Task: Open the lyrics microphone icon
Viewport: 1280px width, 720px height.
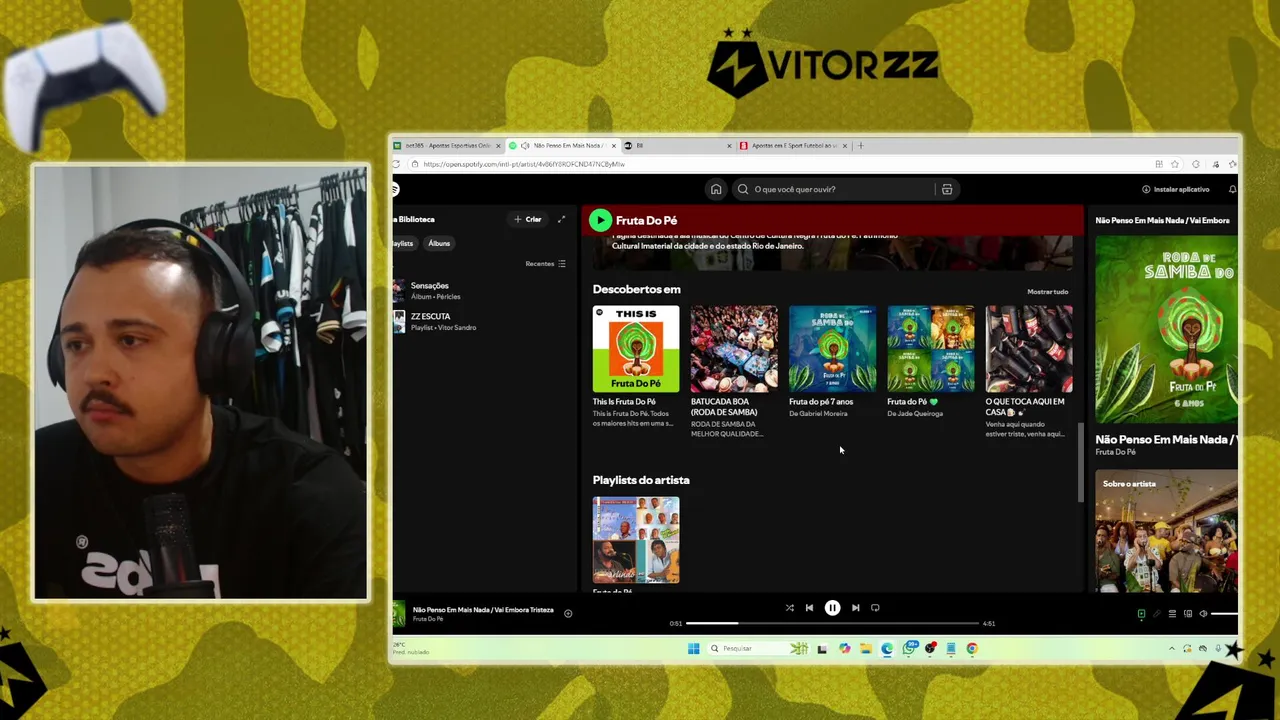Action: 1157,614
